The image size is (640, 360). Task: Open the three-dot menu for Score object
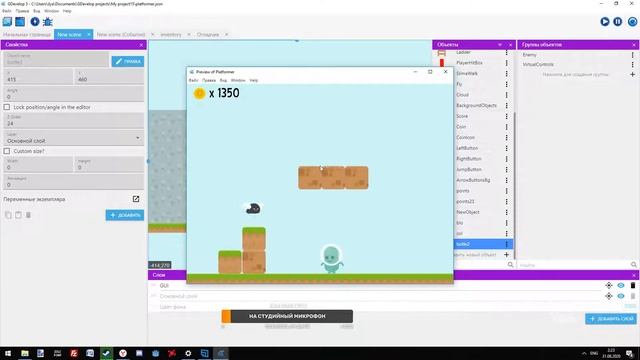tap(507, 116)
